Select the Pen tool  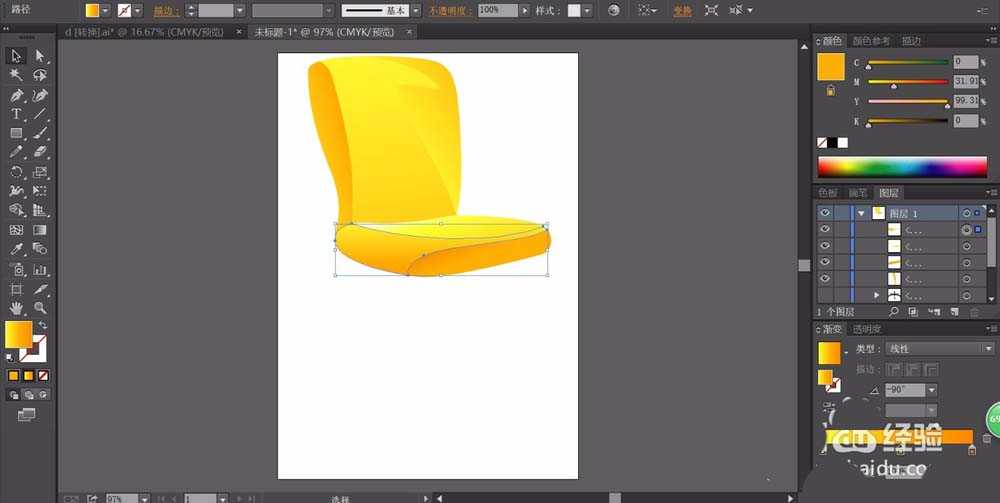(16, 95)
